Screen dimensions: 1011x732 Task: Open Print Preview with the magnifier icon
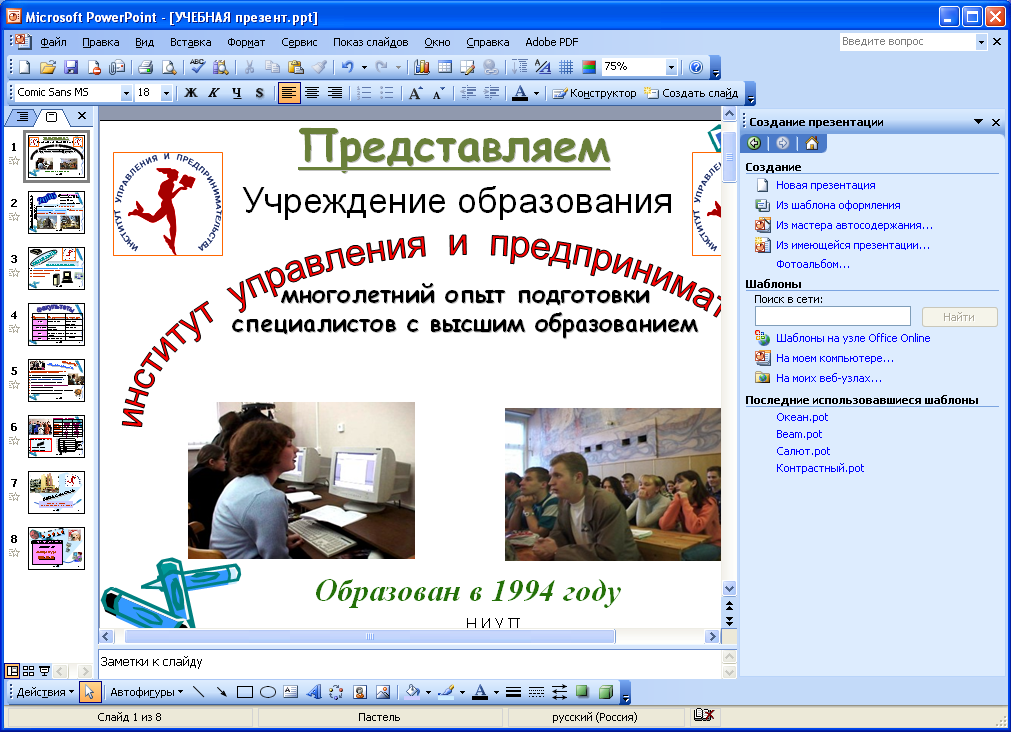[169, 67]
